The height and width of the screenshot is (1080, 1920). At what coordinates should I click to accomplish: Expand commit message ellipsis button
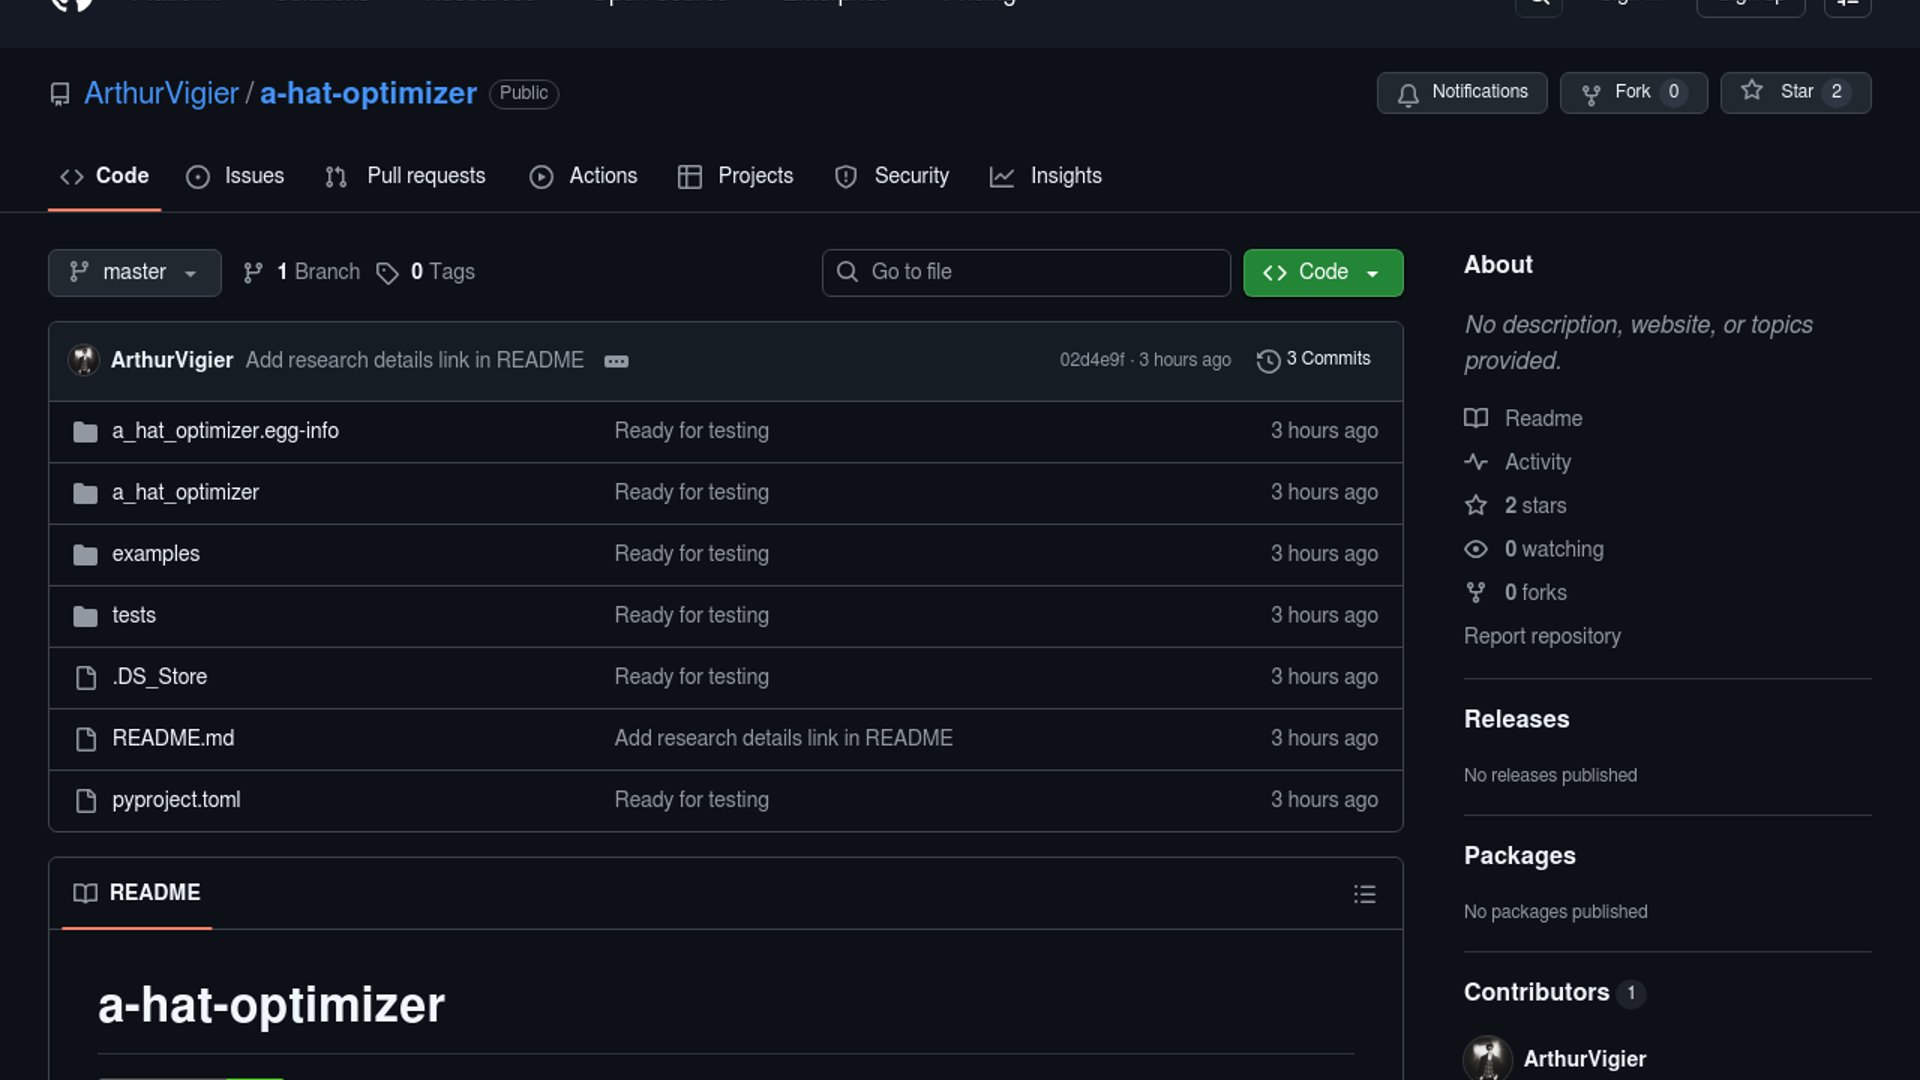click(616, 361)
